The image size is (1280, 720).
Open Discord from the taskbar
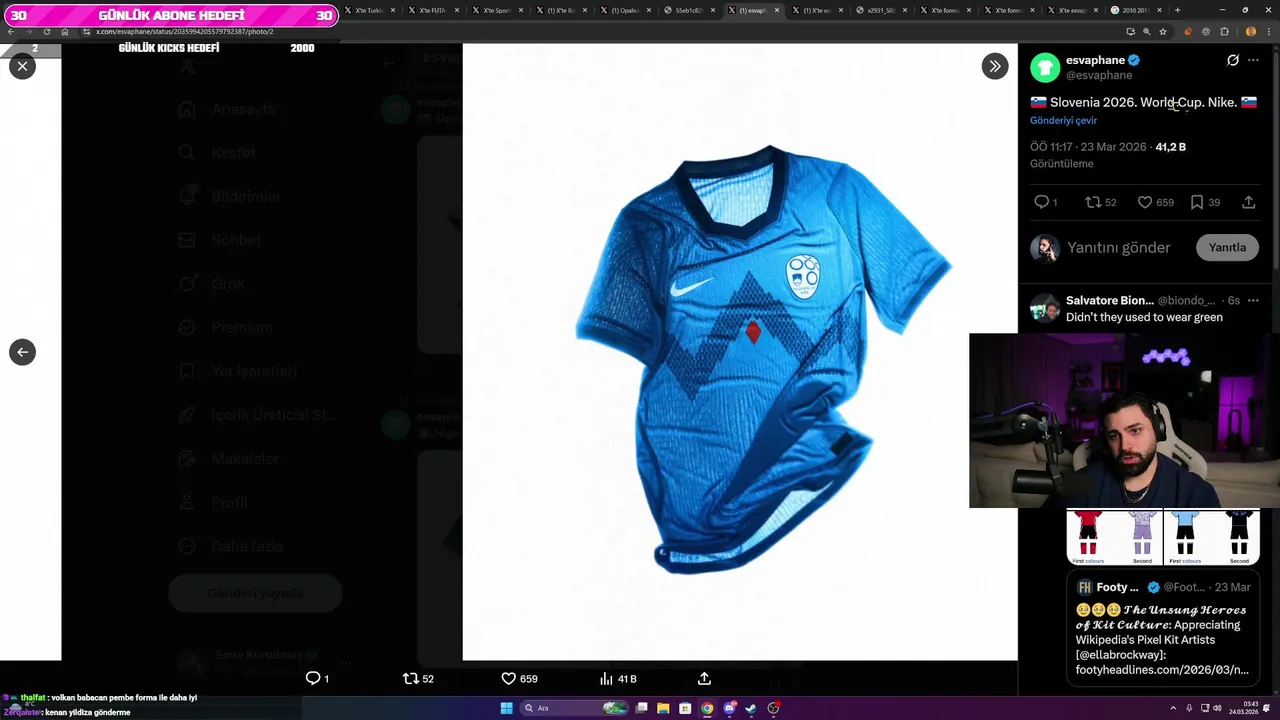(x=730, y=708)
